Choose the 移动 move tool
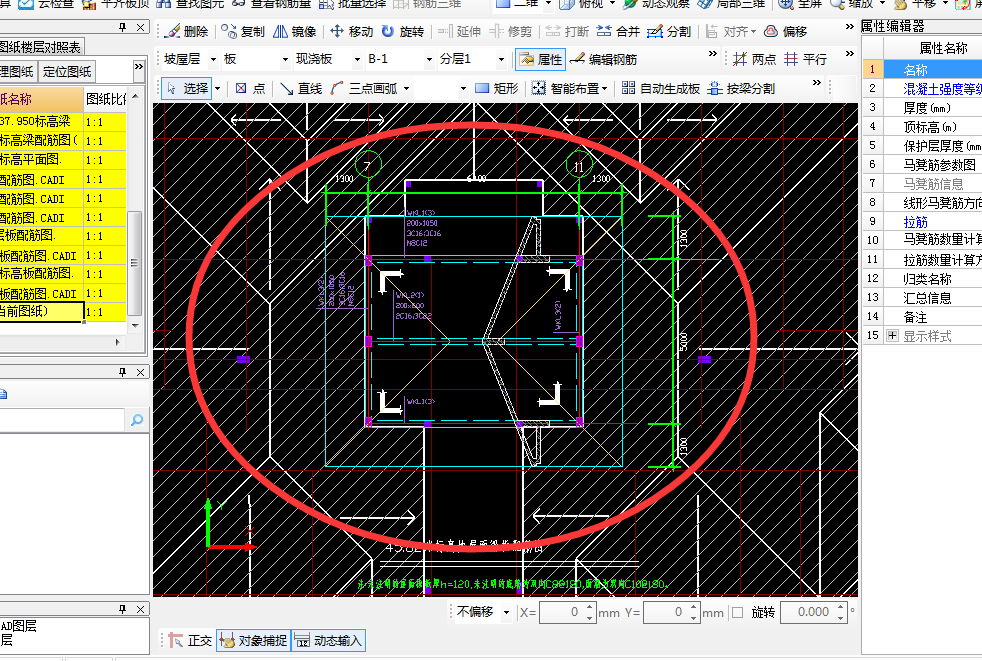Viewport: 982px width, 661px height. [351, 31]
